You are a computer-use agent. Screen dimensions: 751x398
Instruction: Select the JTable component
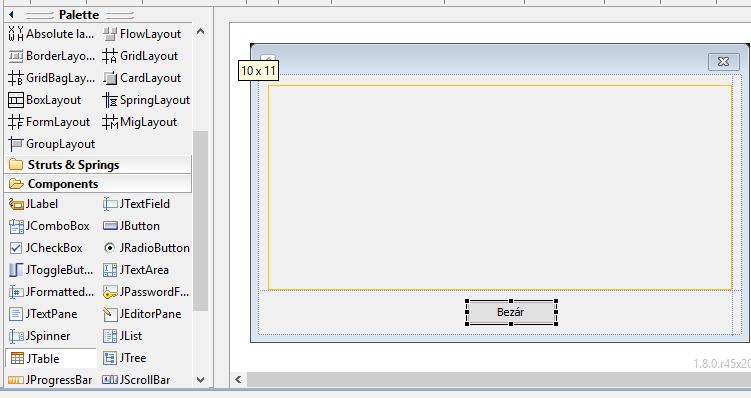[x=51, y=358]
